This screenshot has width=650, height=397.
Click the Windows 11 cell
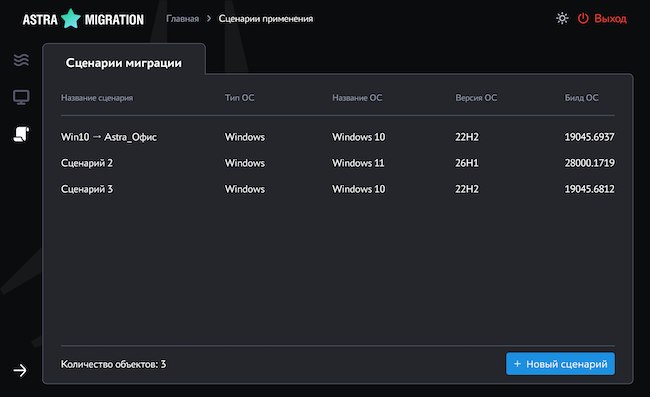[x=358, y=163]
